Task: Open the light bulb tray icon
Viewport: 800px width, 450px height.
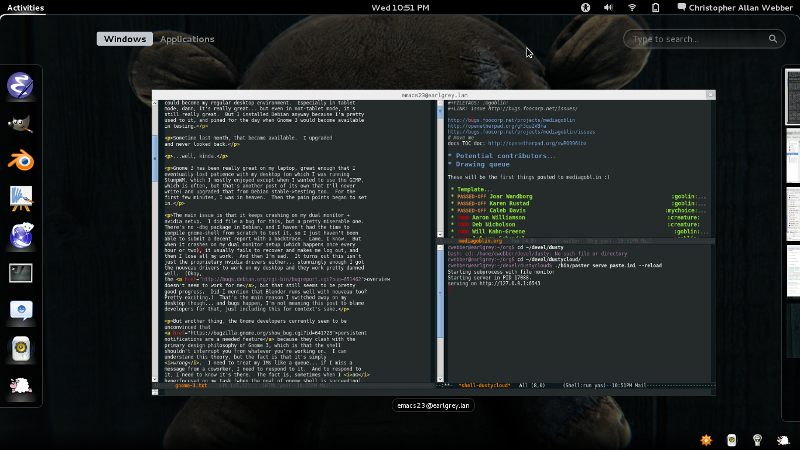Action: (757, 440)
